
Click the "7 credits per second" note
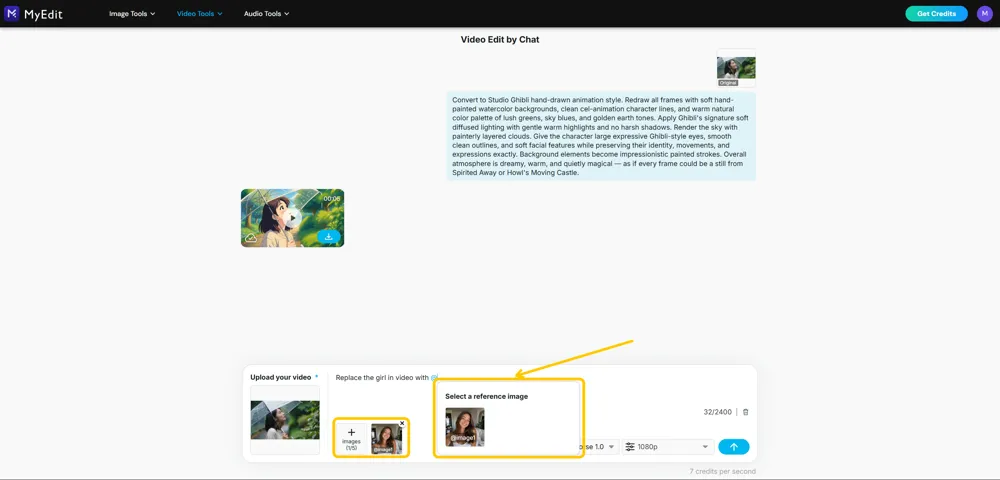point(723,472)
